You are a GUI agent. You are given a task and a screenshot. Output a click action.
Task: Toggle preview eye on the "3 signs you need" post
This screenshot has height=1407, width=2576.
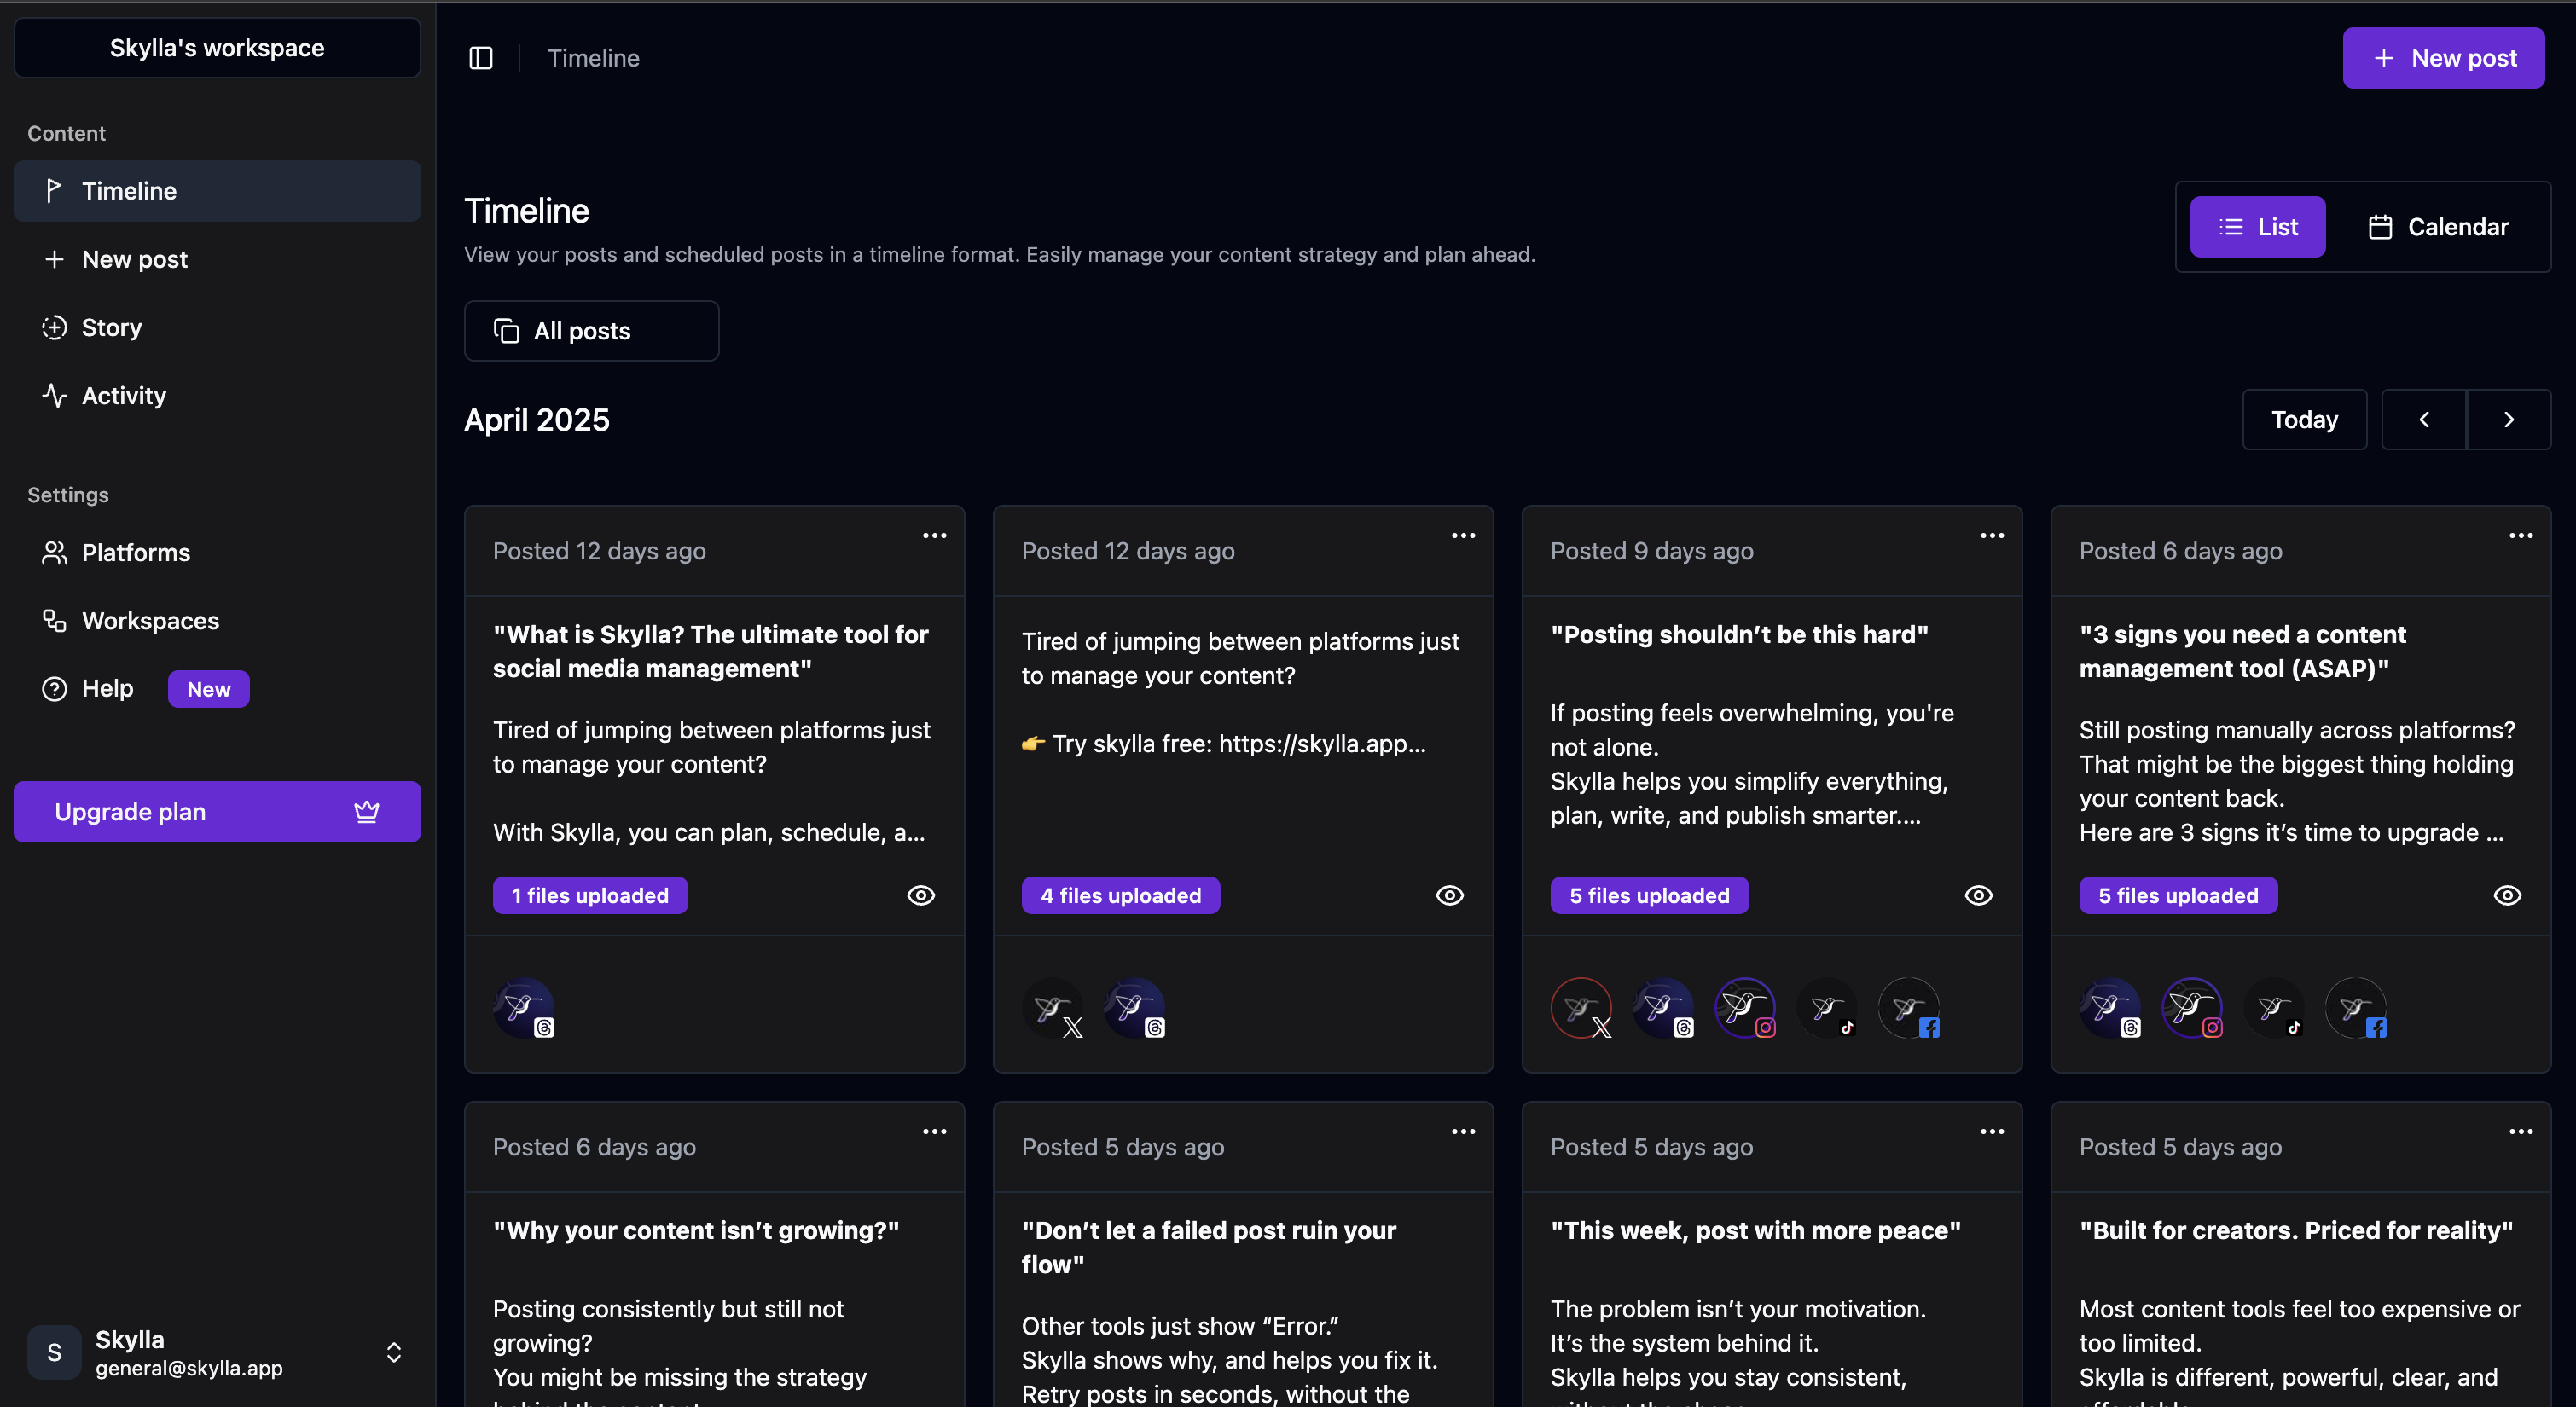(x=2507, y=895)
